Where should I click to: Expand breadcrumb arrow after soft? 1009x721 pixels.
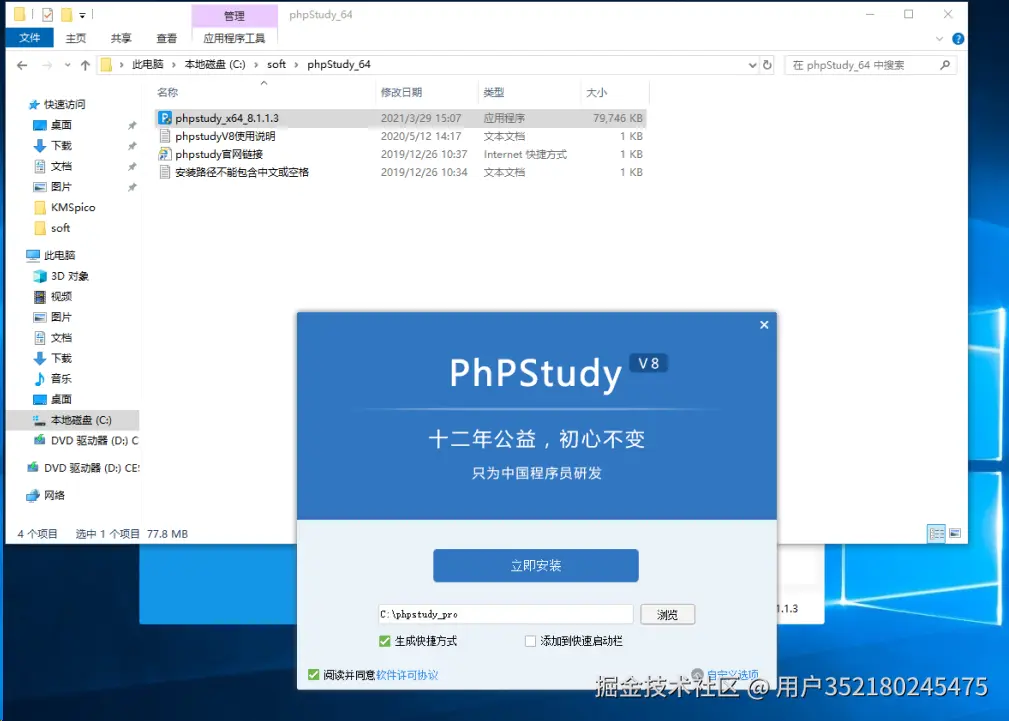coord(297,65)
